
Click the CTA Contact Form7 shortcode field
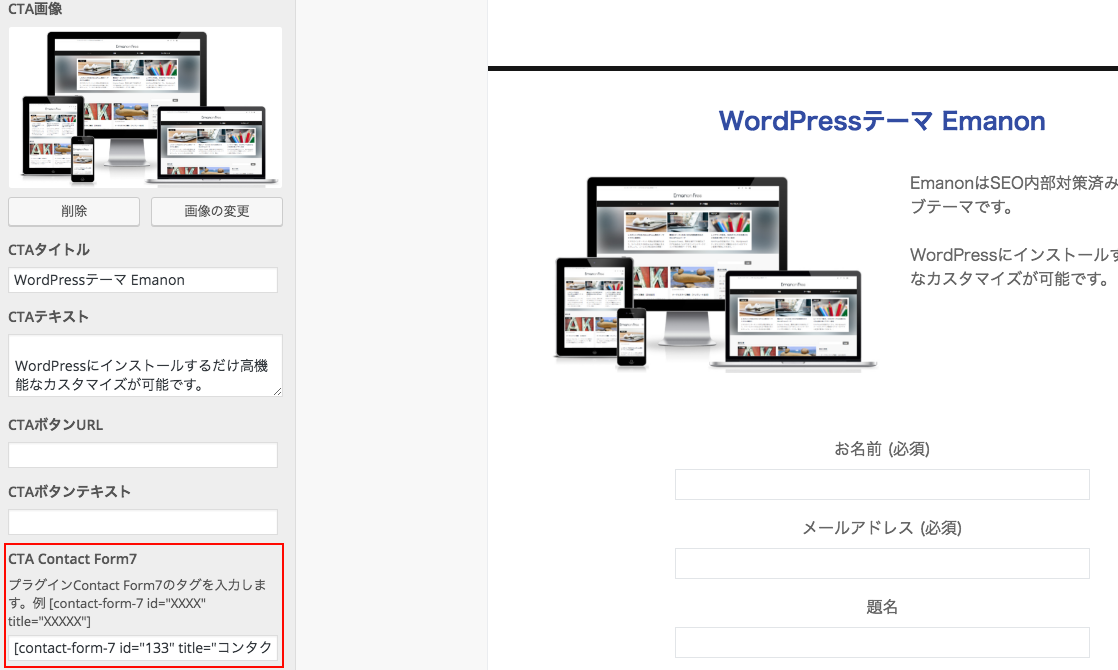(143, 648)
